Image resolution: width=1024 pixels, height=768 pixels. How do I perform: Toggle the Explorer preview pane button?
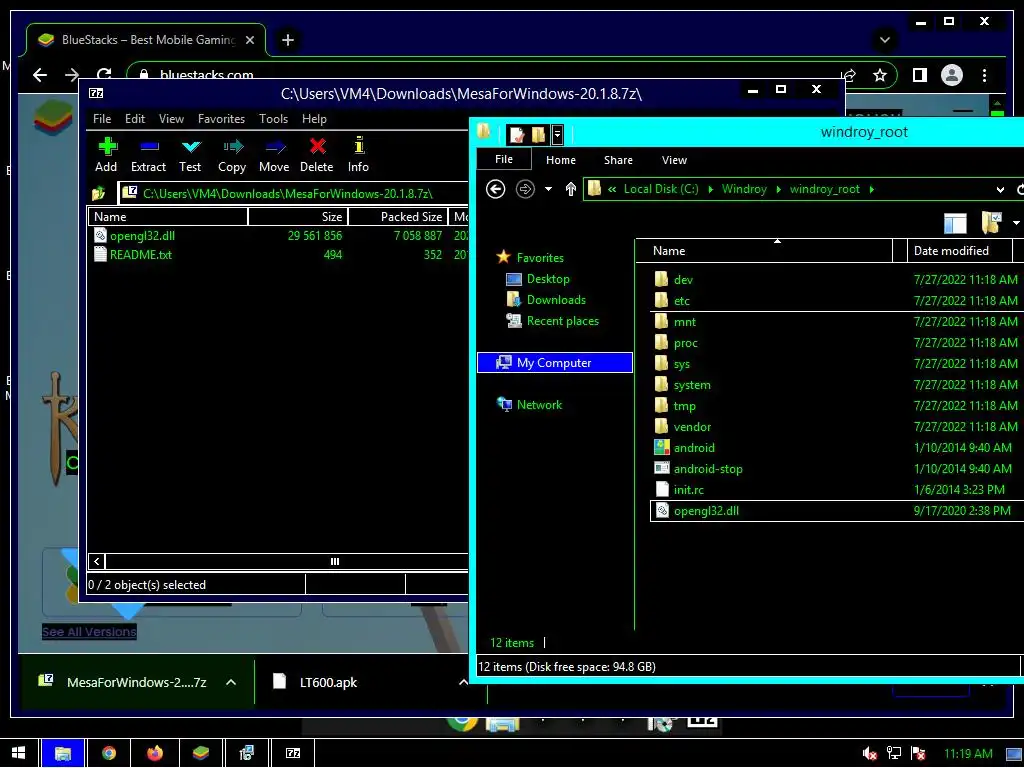pos(955,223)
